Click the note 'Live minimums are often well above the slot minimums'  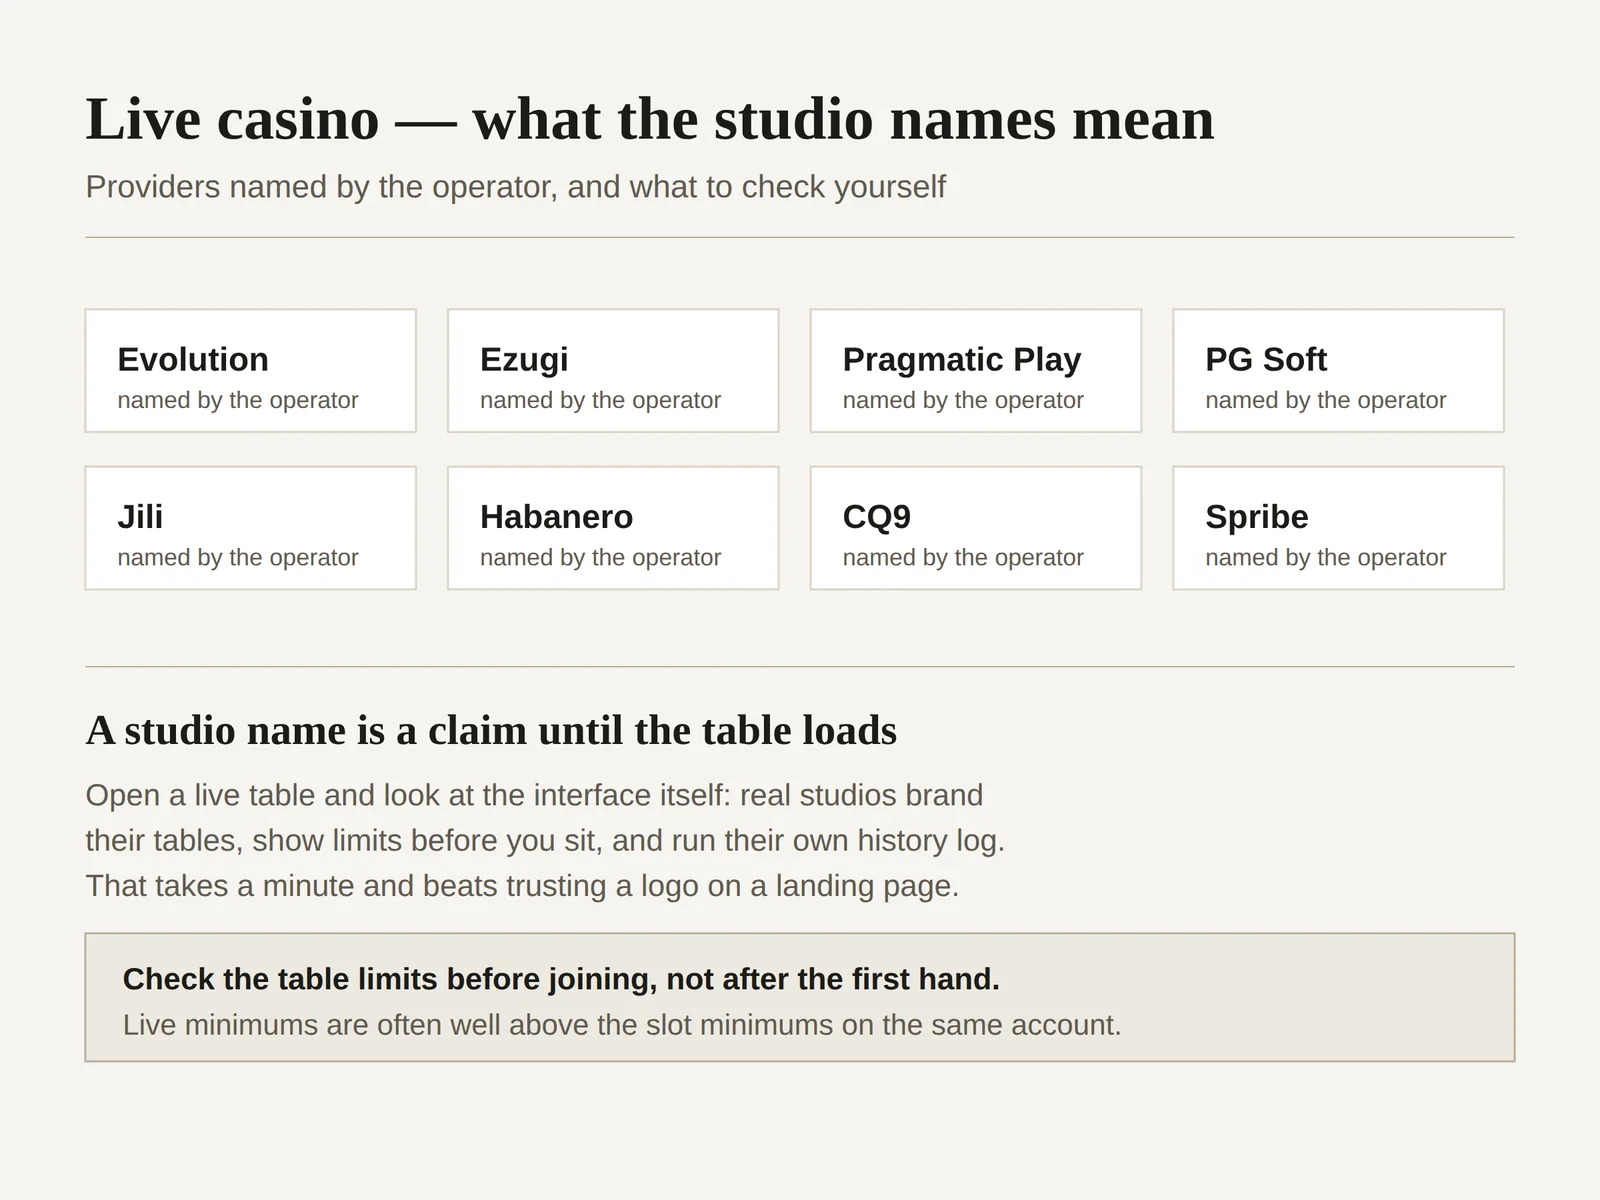(622, 1025)
